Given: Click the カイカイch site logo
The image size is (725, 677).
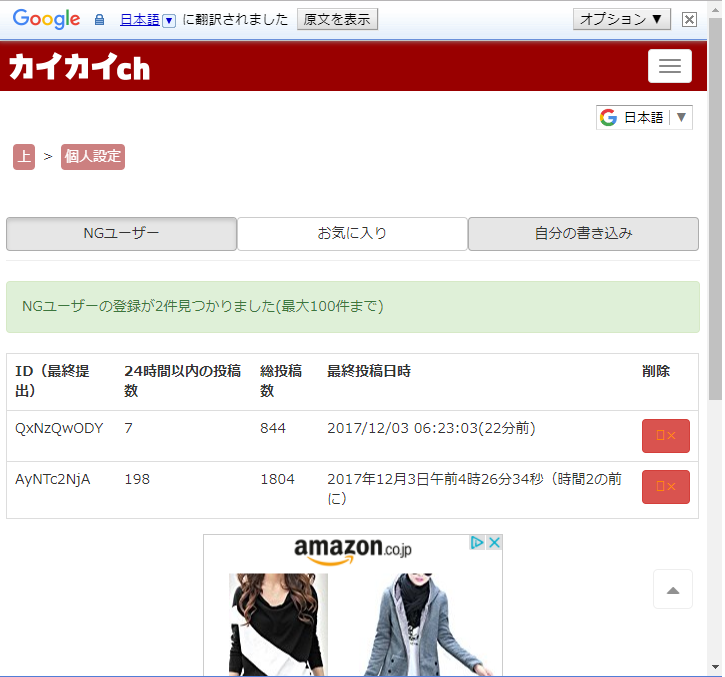Looking at the screenshot, I should tap(79, 67).
